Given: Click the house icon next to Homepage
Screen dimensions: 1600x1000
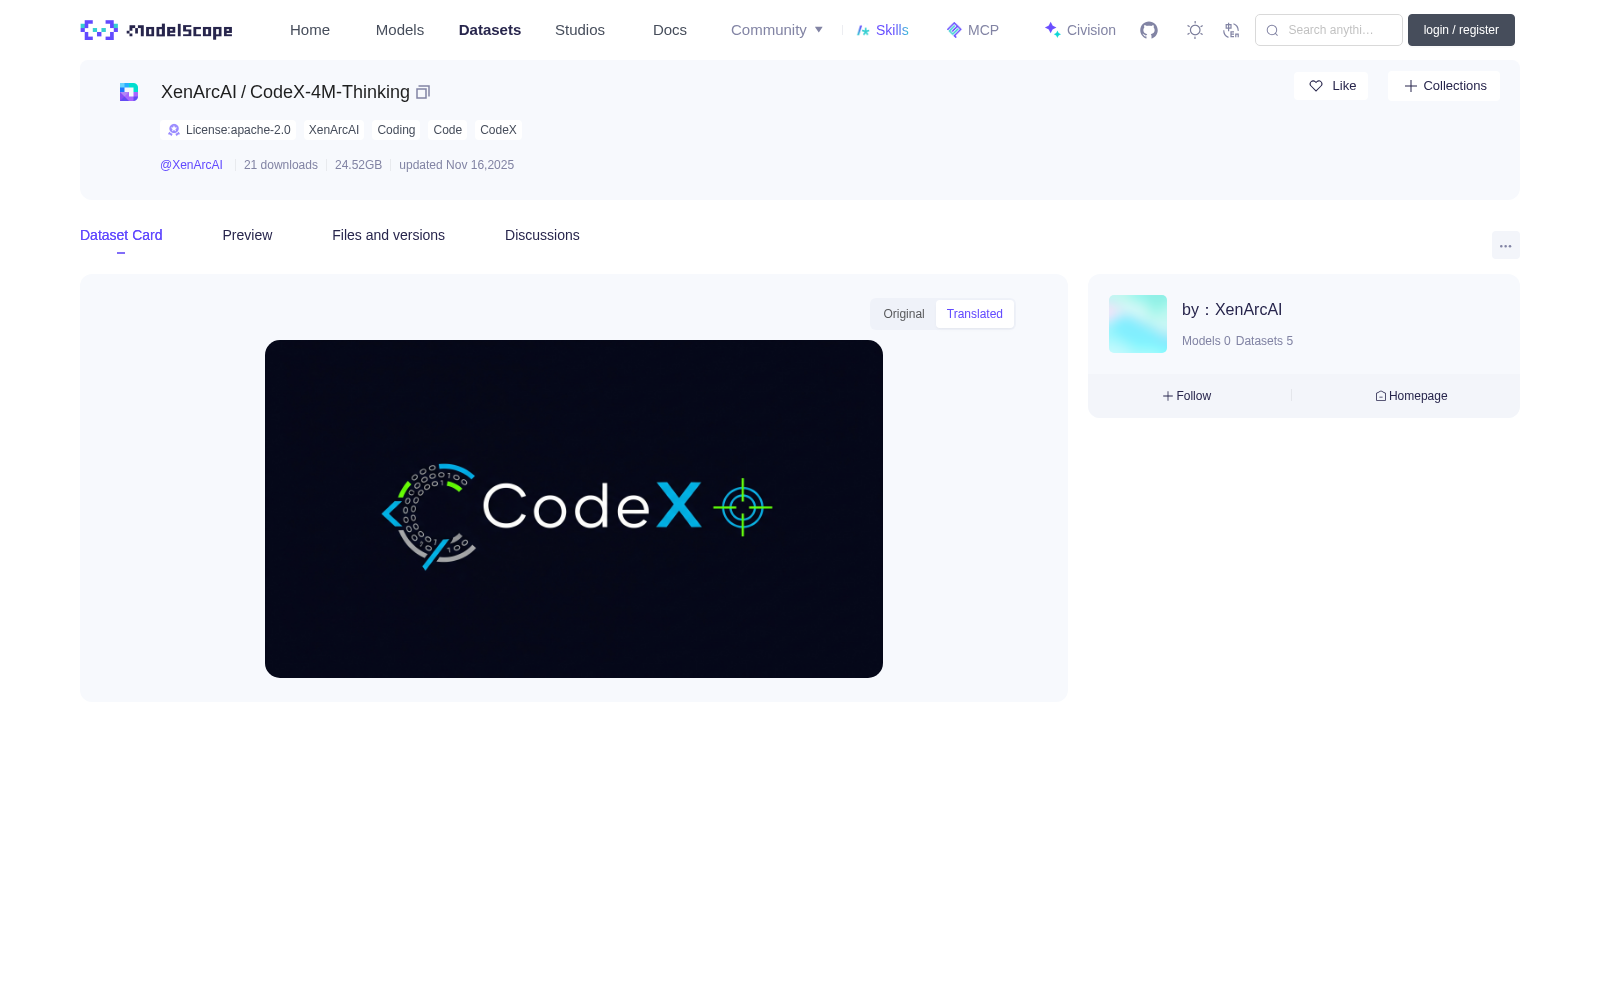Looking at the screenshot, I should point(1381,396).
